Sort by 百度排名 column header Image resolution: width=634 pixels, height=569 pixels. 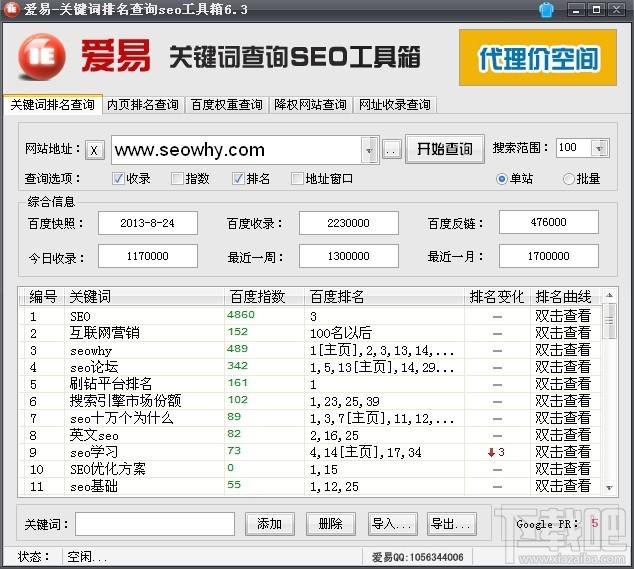[x=384, y=296]
